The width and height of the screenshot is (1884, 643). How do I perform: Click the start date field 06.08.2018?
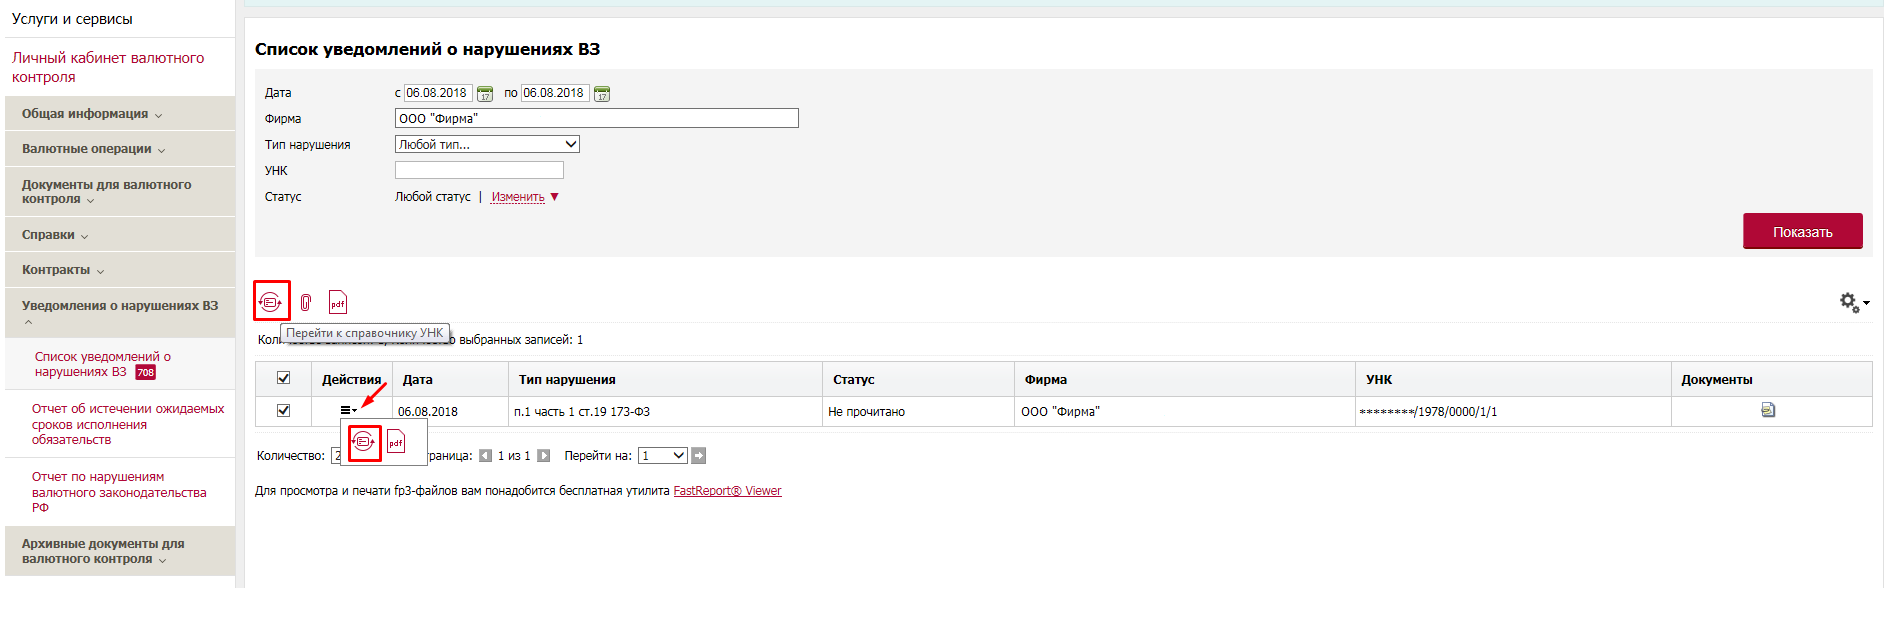(x=438, y=93)
